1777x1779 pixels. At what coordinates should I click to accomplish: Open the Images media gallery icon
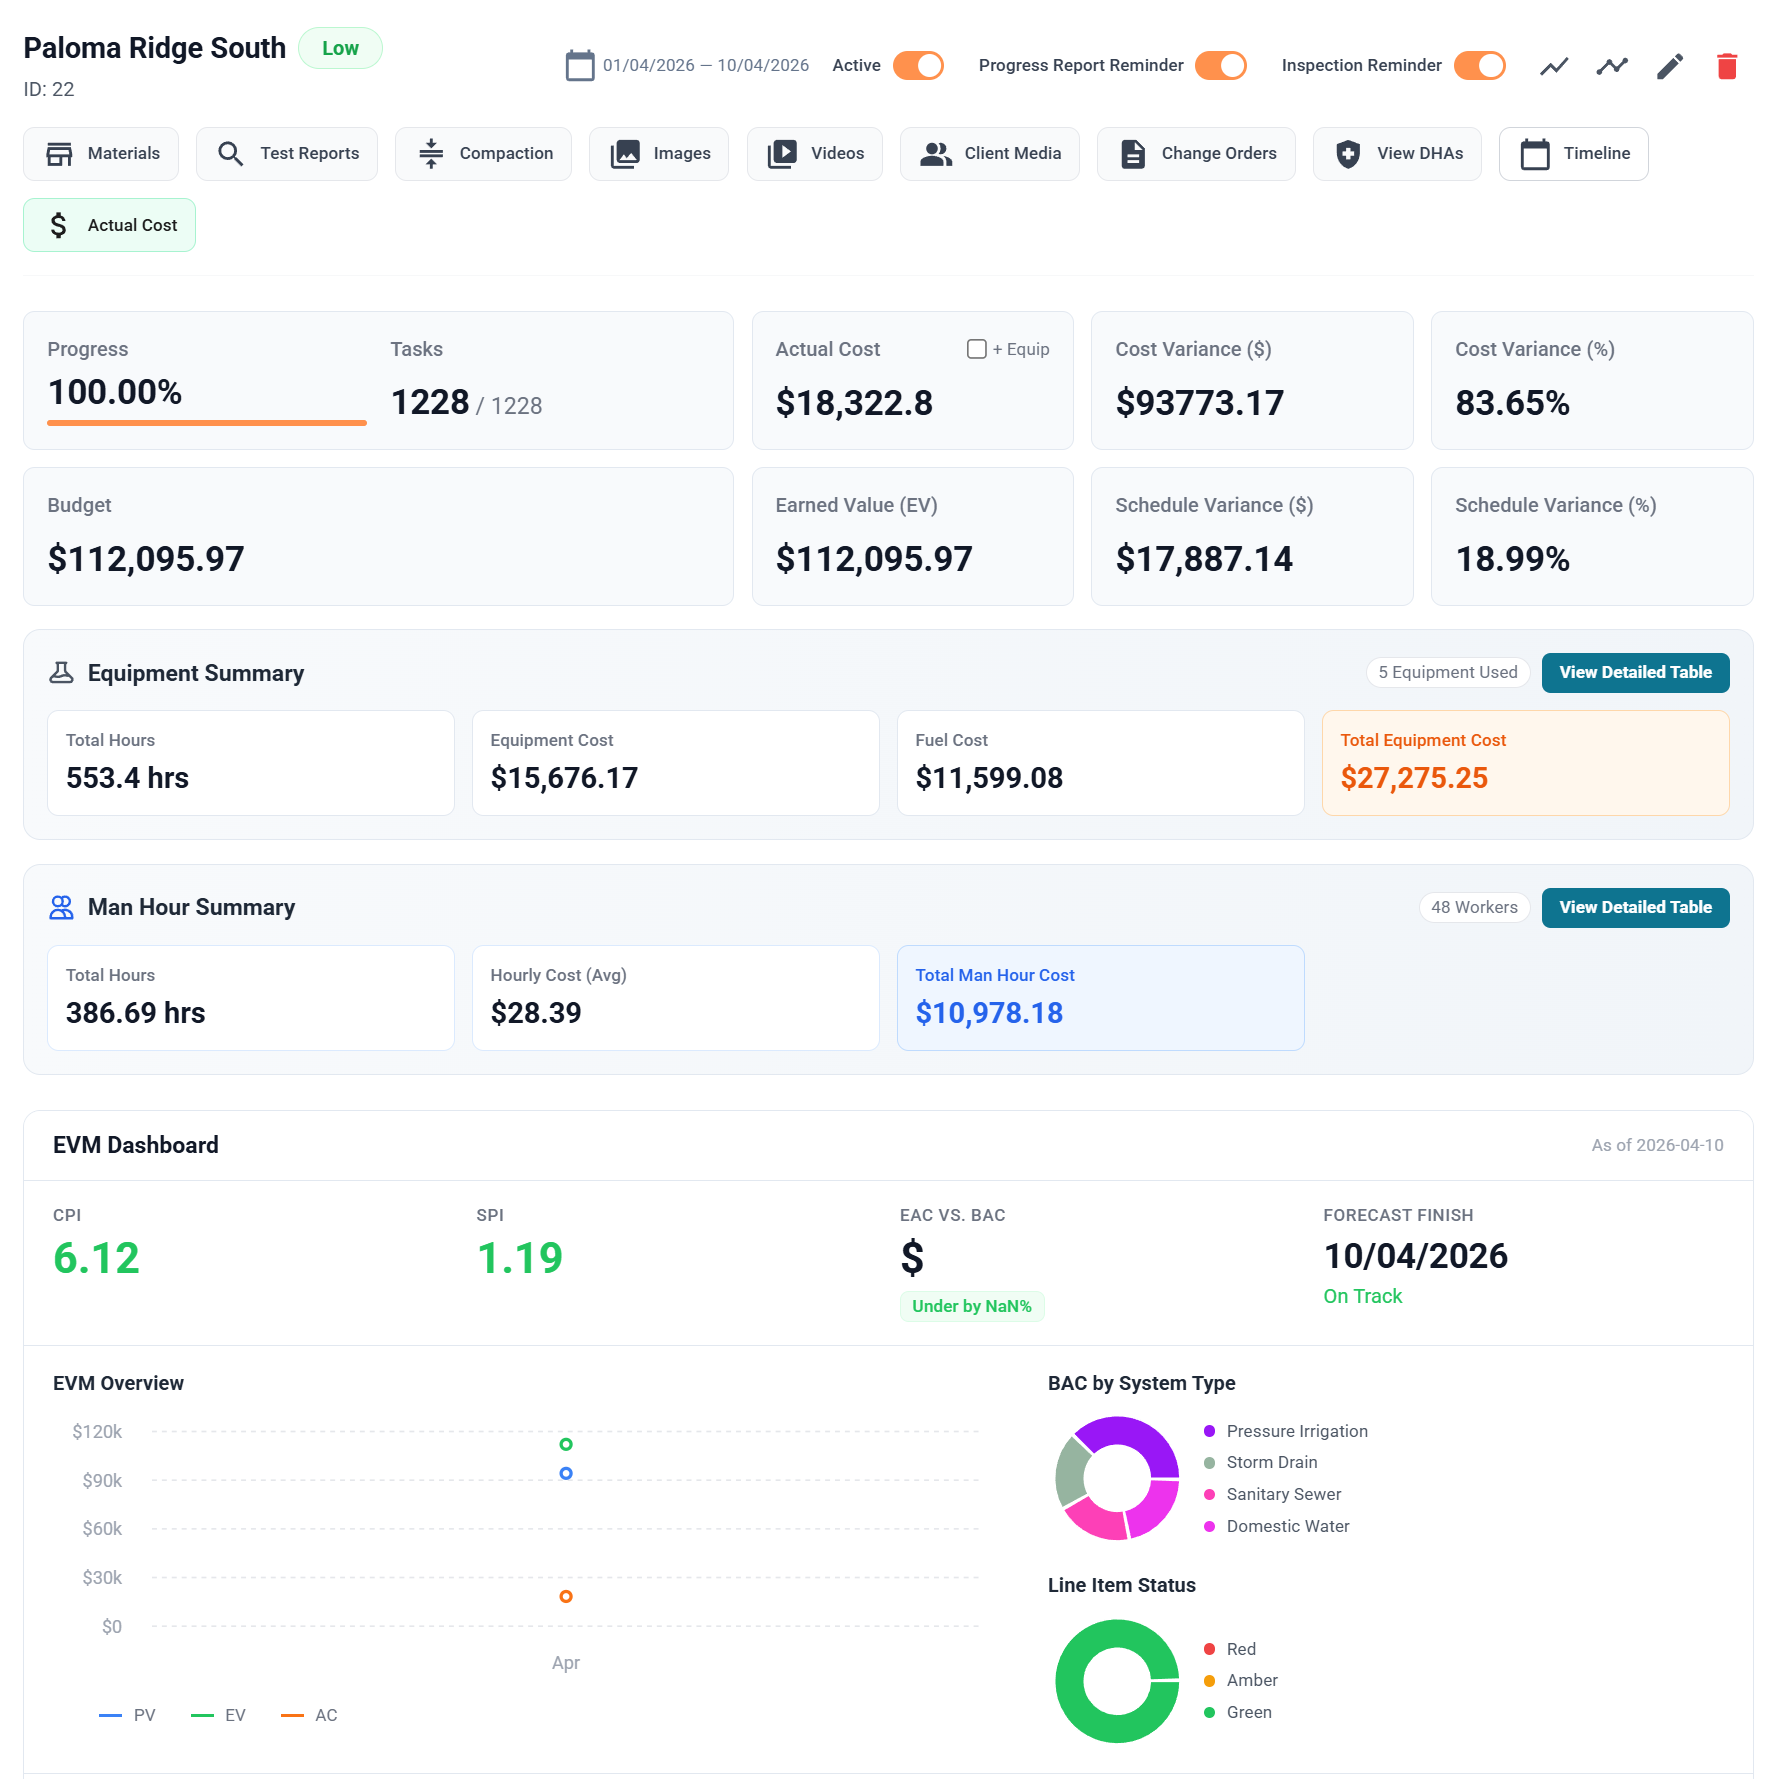(x=625, y=154)
